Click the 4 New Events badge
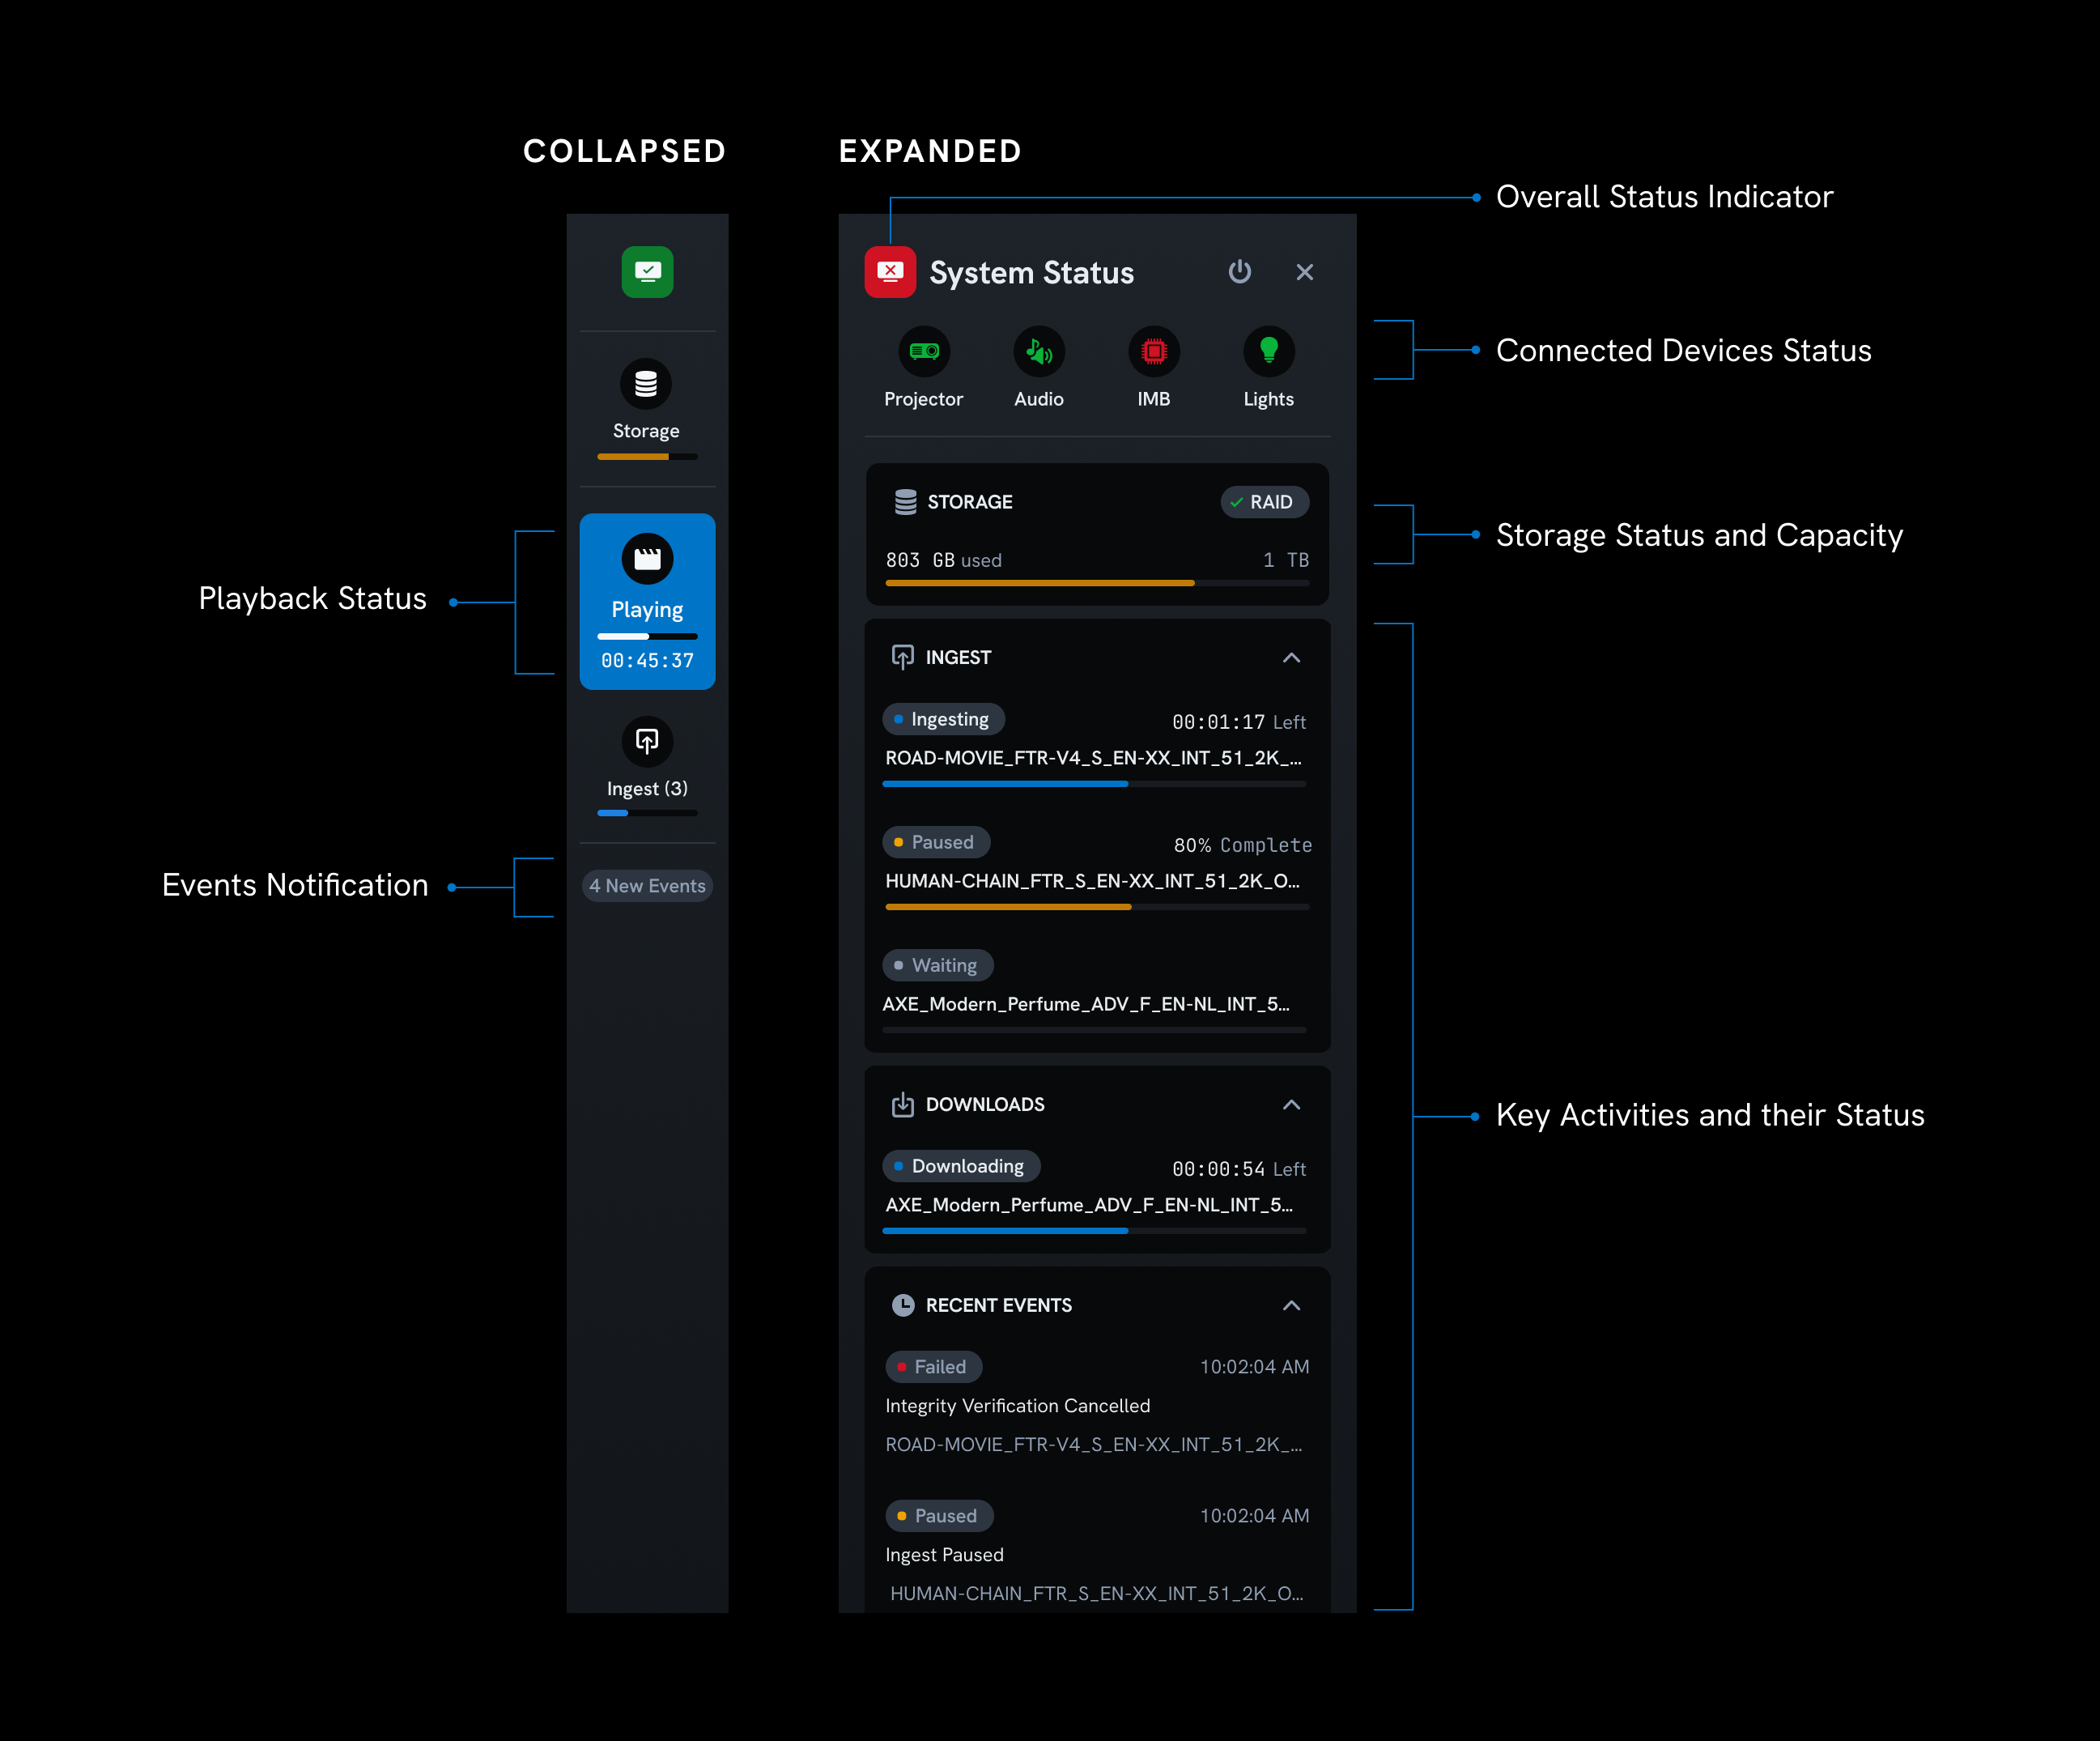2100x1741 pixels. pos(647,886)
